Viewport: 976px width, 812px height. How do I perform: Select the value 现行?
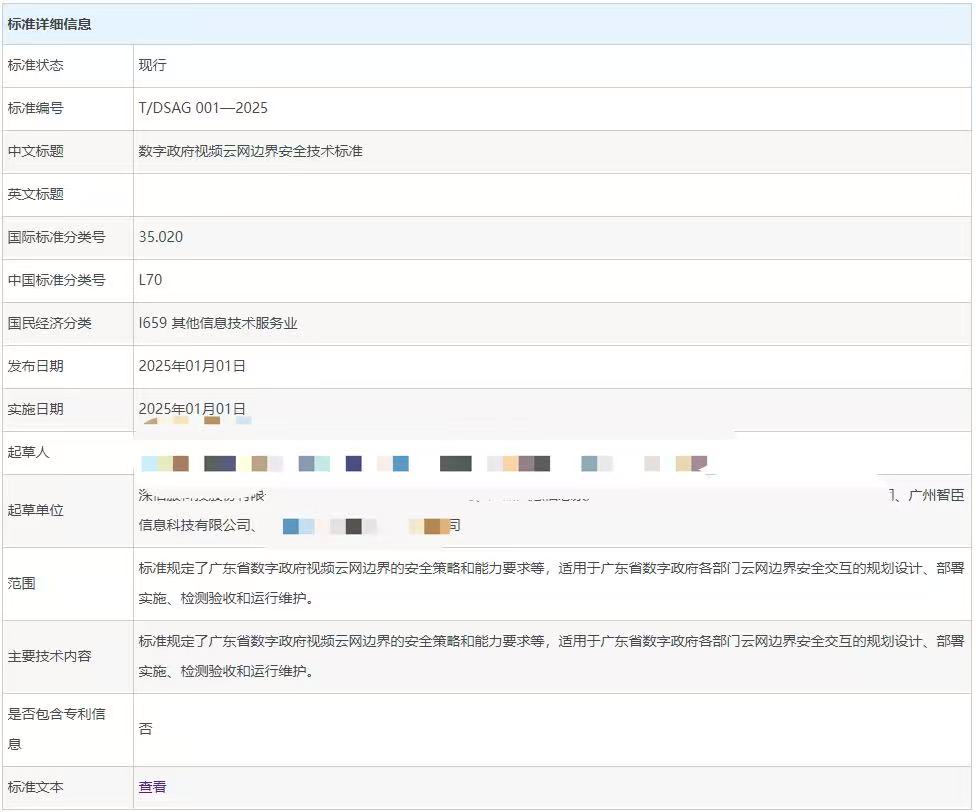(152, 65)
